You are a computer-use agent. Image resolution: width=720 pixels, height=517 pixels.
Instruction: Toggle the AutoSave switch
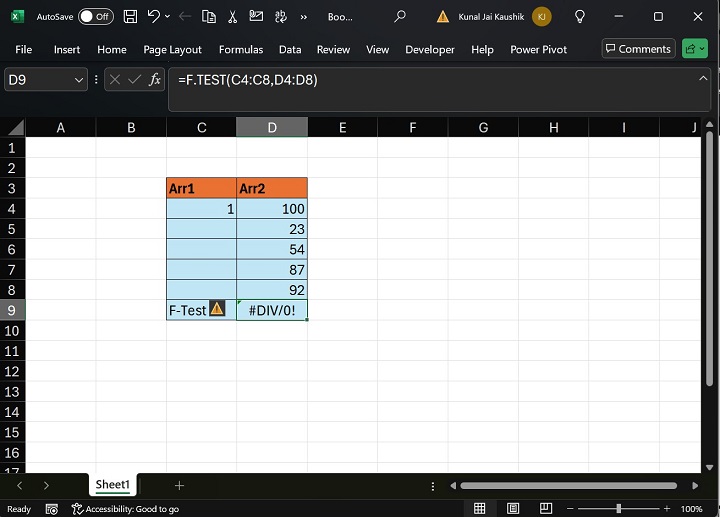coord(96,17)
